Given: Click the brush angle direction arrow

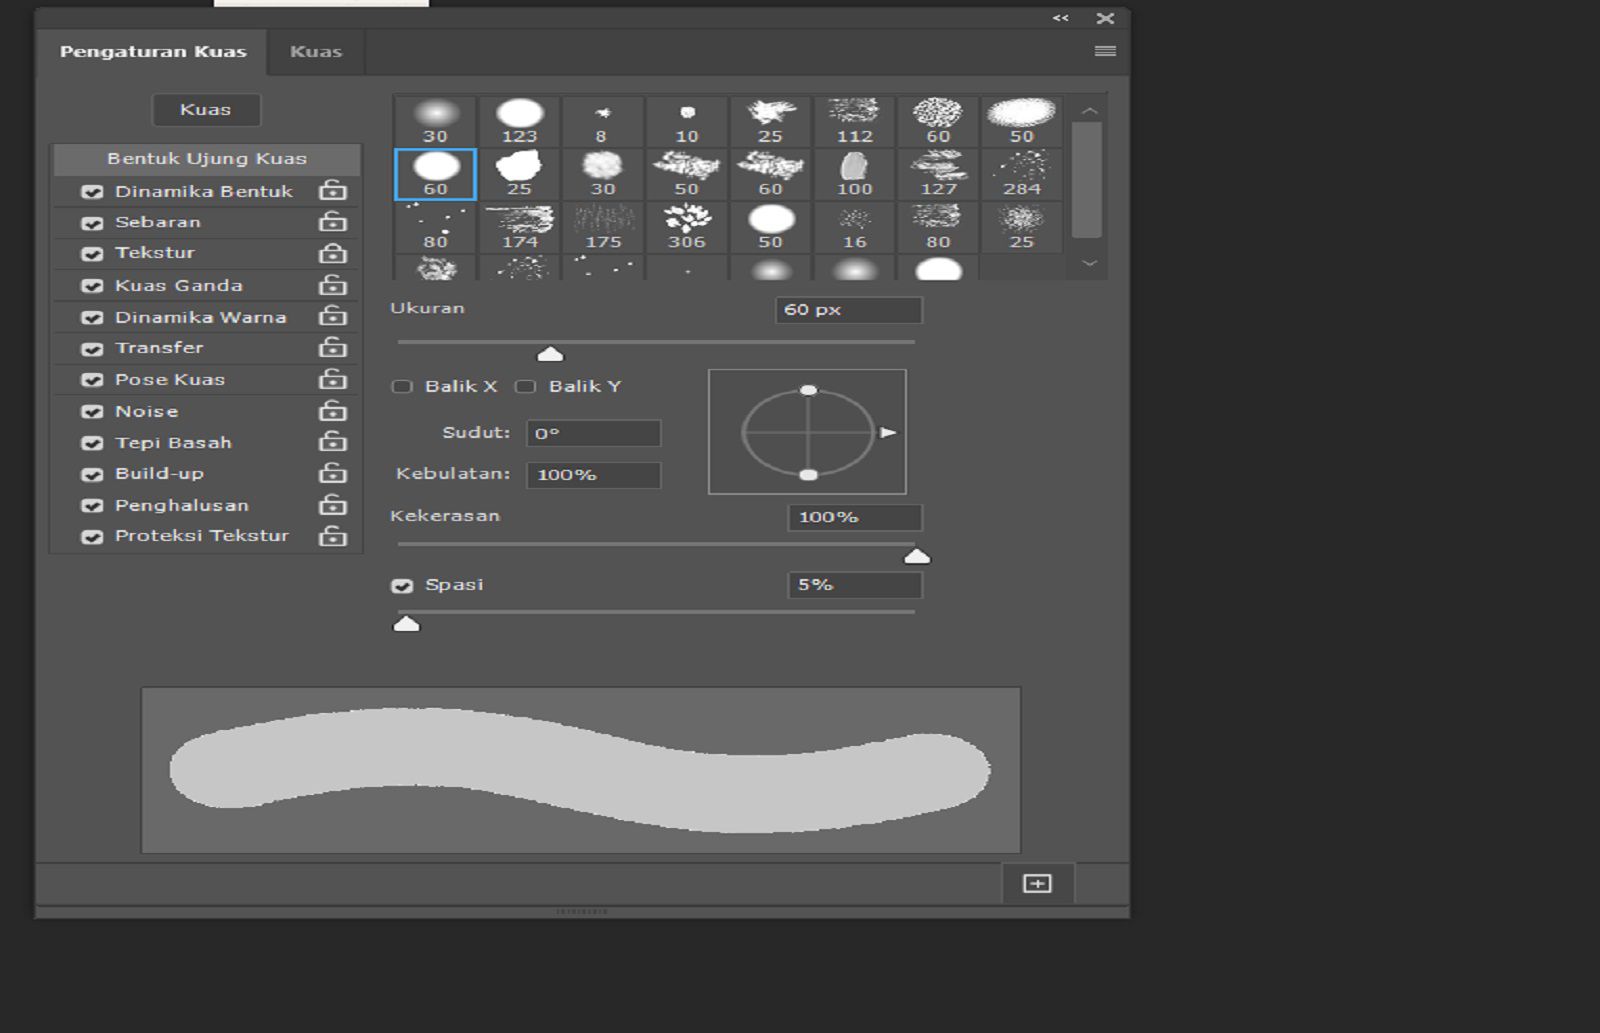Looking at the screenshot, I should pos(887,433).
